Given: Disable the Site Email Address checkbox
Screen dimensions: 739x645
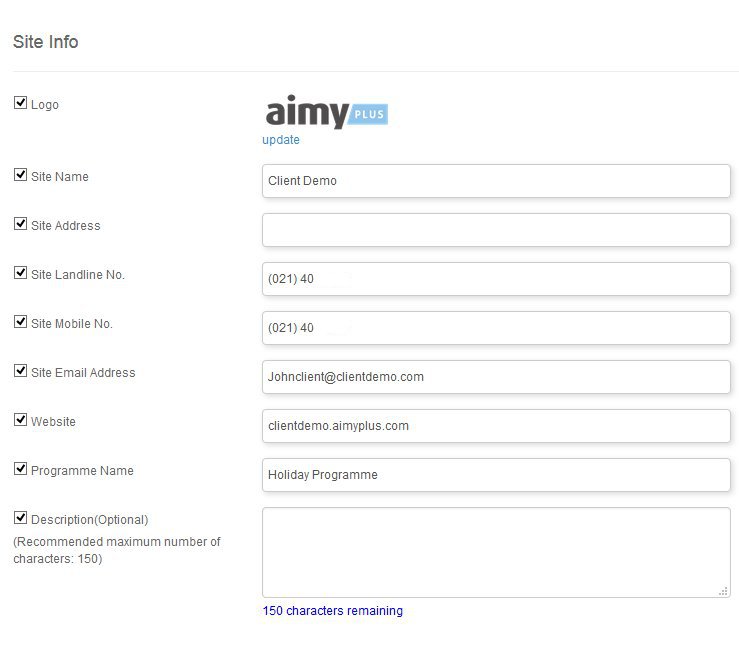Looking at the screenshot, I should pyautogui.click(x=20, y=370).
